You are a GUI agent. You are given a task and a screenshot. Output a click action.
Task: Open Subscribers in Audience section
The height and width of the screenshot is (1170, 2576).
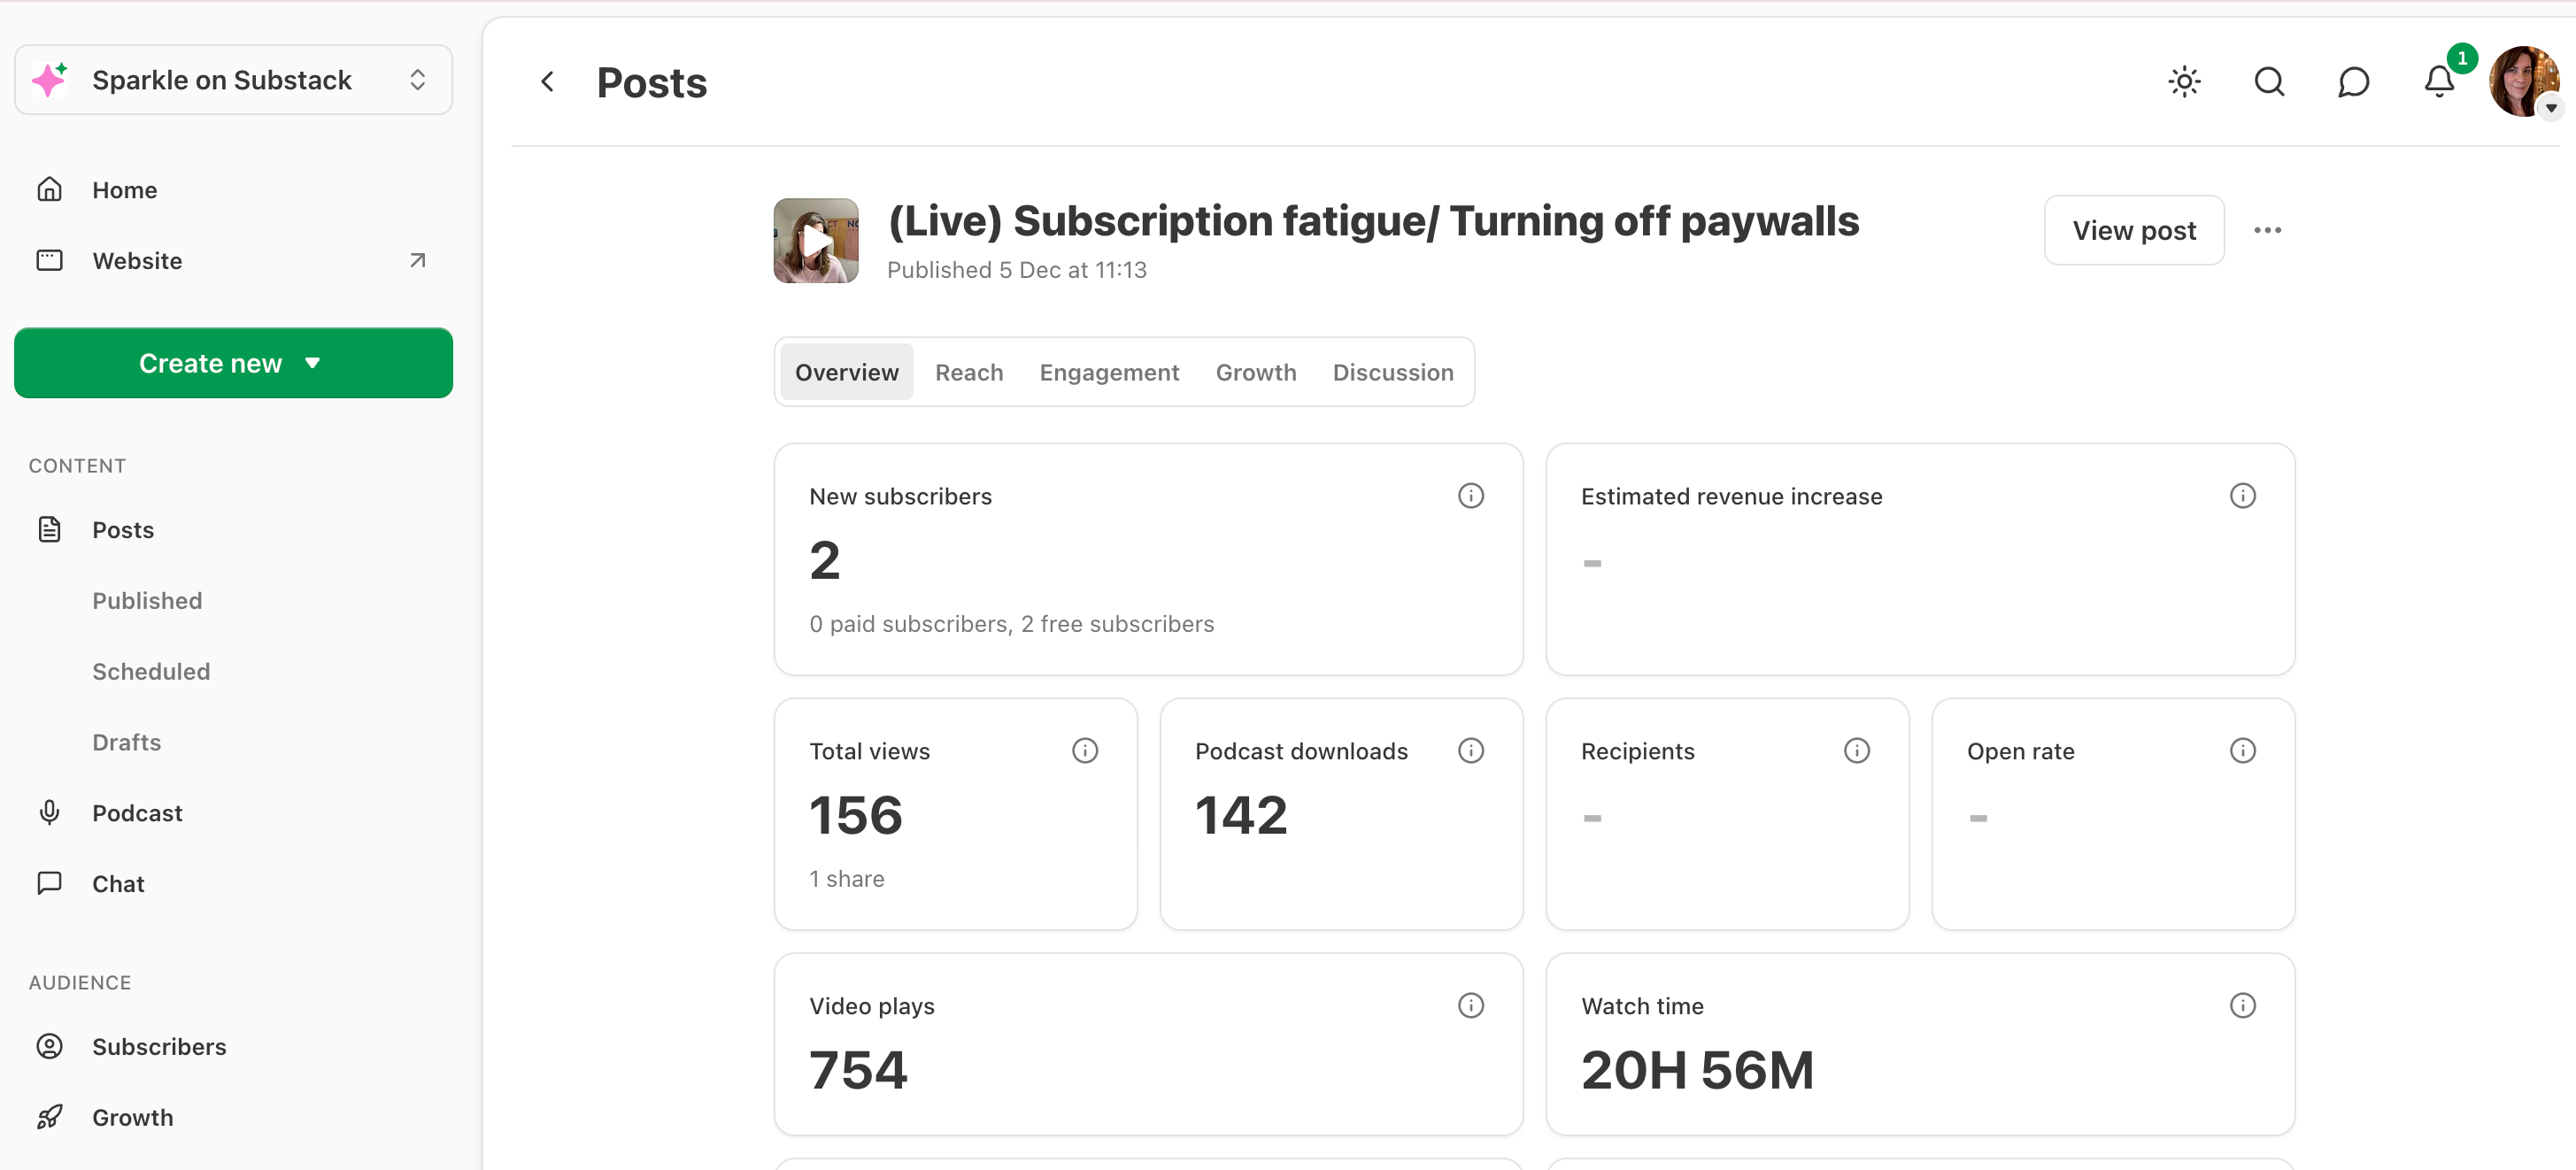click(x=159, y=1046)
